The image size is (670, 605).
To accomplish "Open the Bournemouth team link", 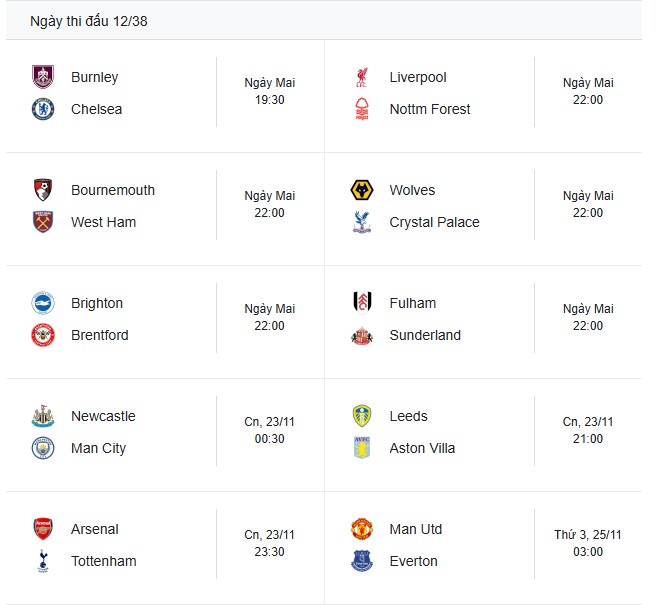I will [x=113, y=190].
